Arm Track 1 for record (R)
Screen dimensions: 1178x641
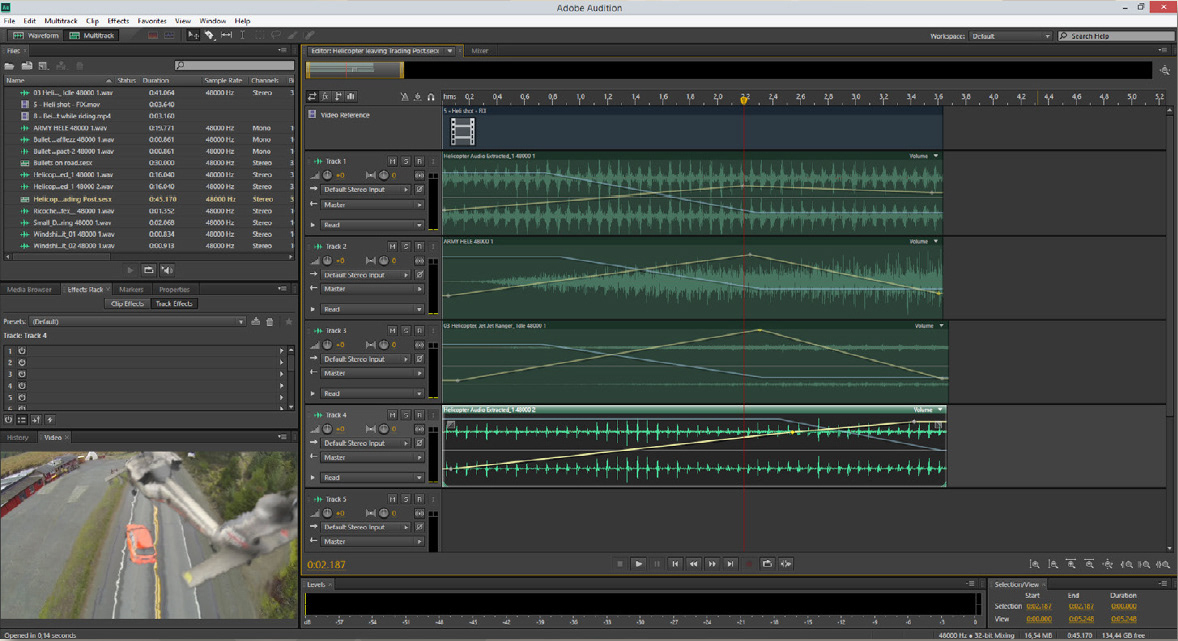tap(419, 162)
